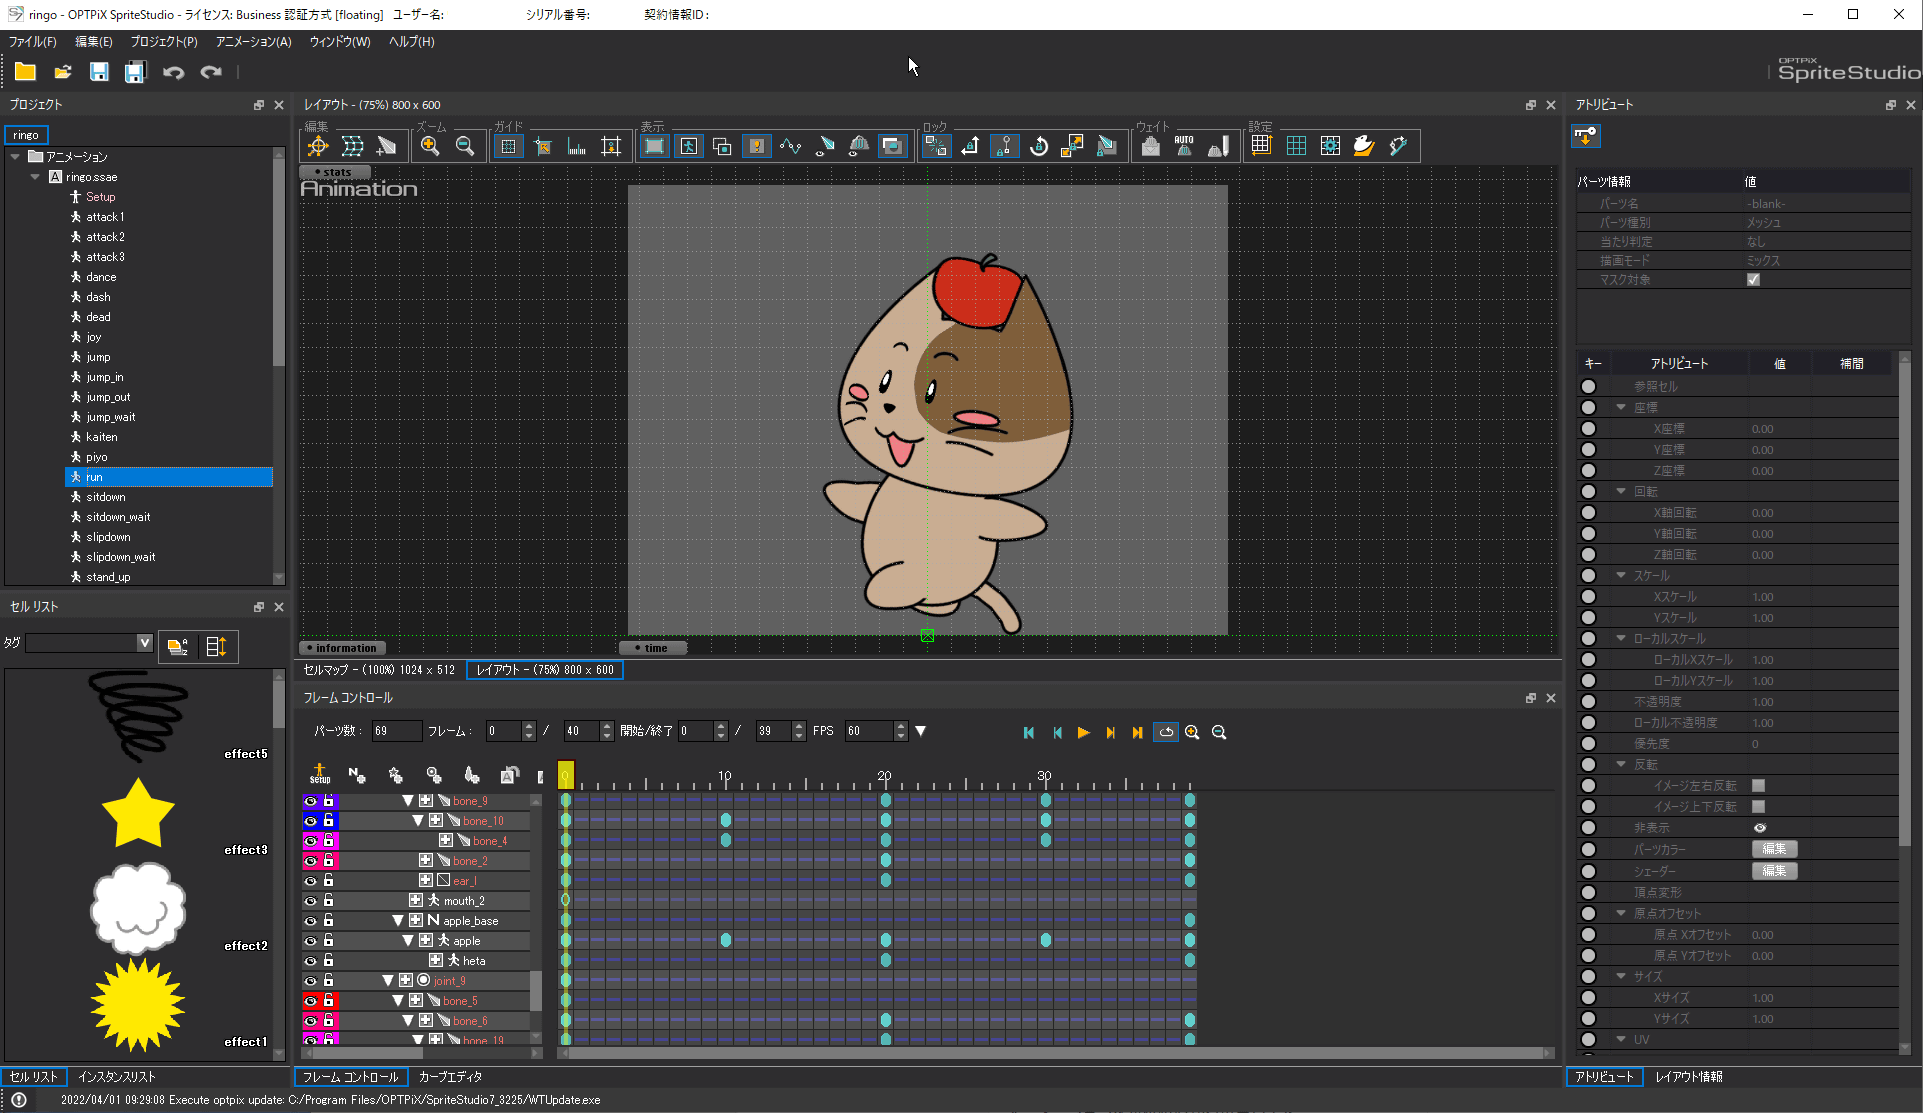The width and height of the screenshot is (1923, 1113).
Task: Collapse the 座標 attribute group
Action: click(x=1621, y=408)
